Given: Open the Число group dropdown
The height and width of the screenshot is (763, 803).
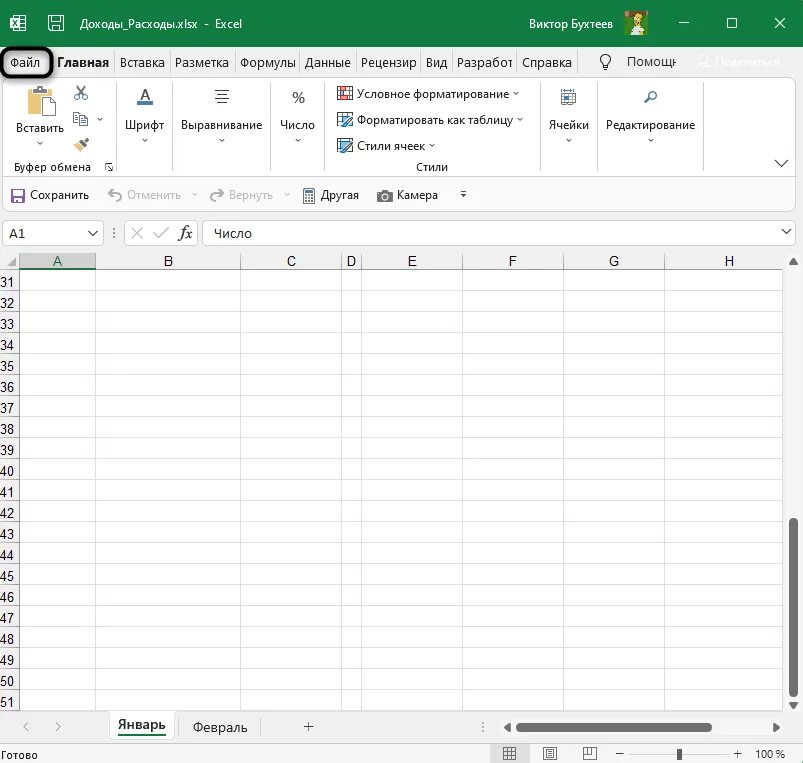Looking at the screenshot, I should pyautogui.click(x=297, y=117).
